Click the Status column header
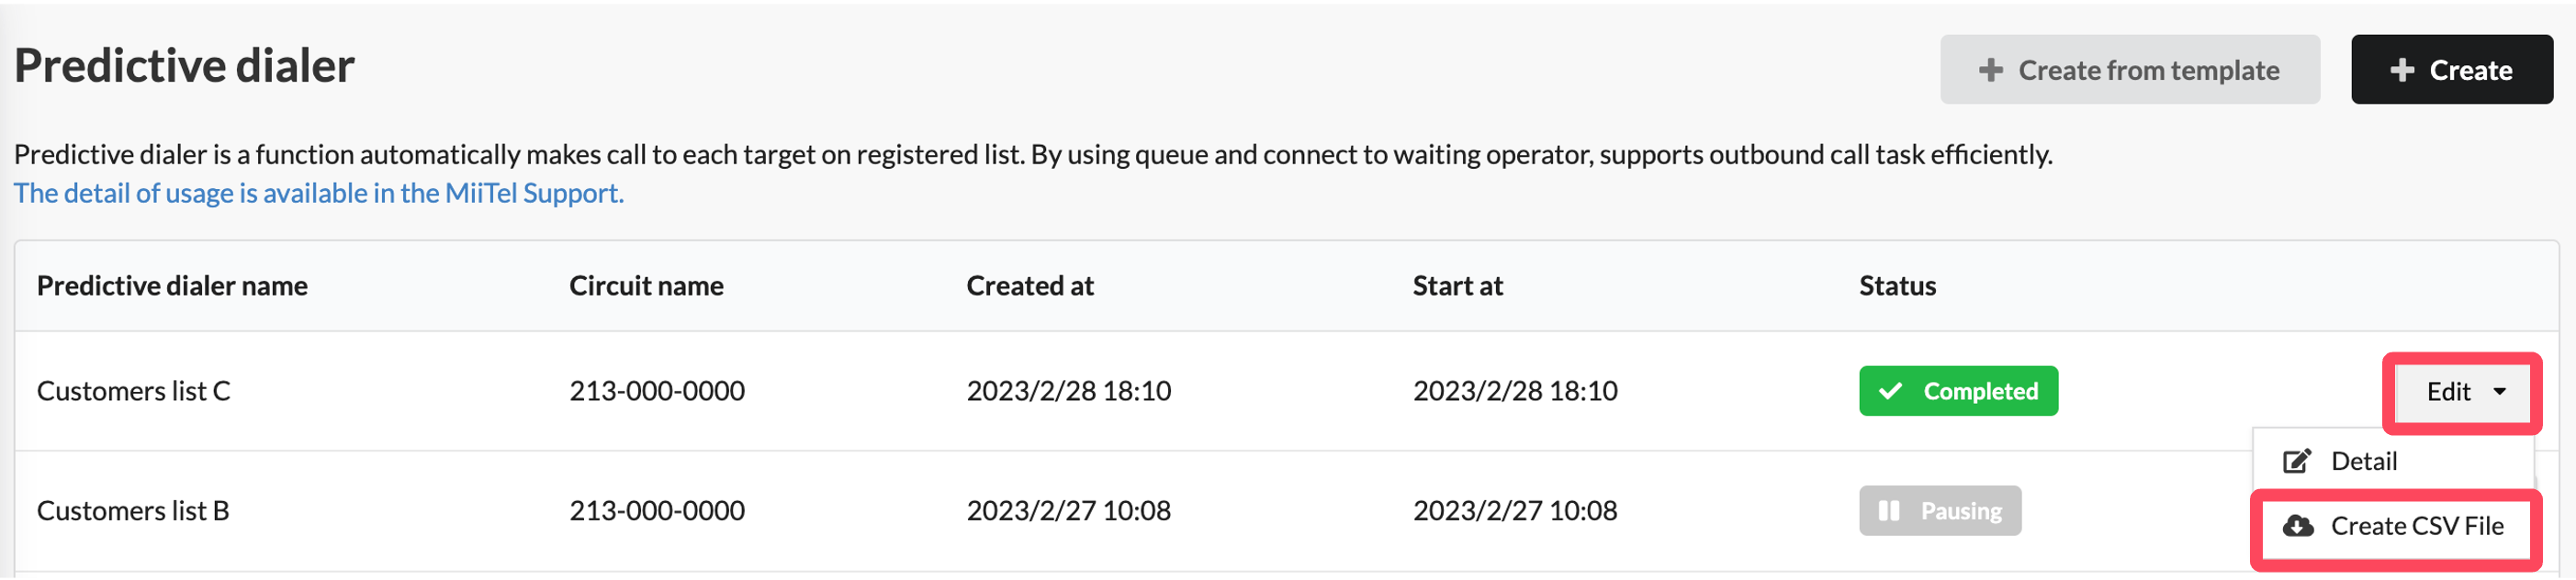Image resolution: width=2576 pixels, height=580 pixels. 1897,286
